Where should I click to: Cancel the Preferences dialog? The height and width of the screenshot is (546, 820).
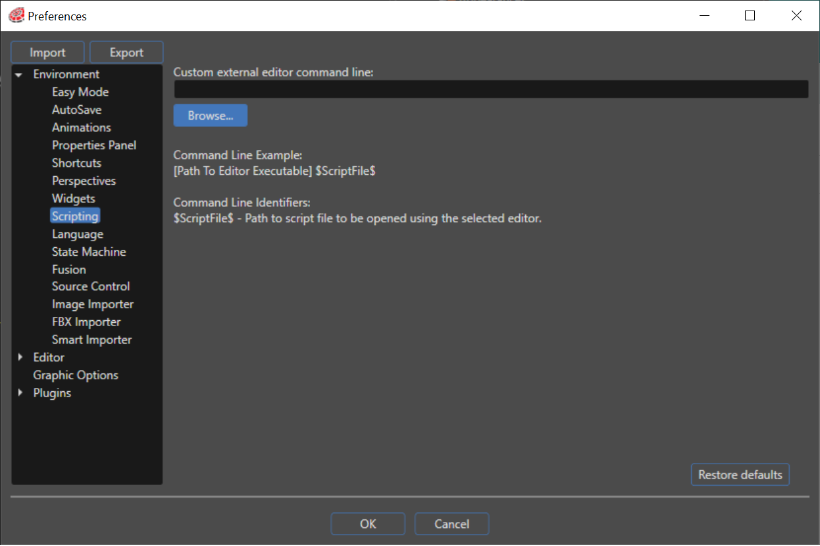click(452, 524)
